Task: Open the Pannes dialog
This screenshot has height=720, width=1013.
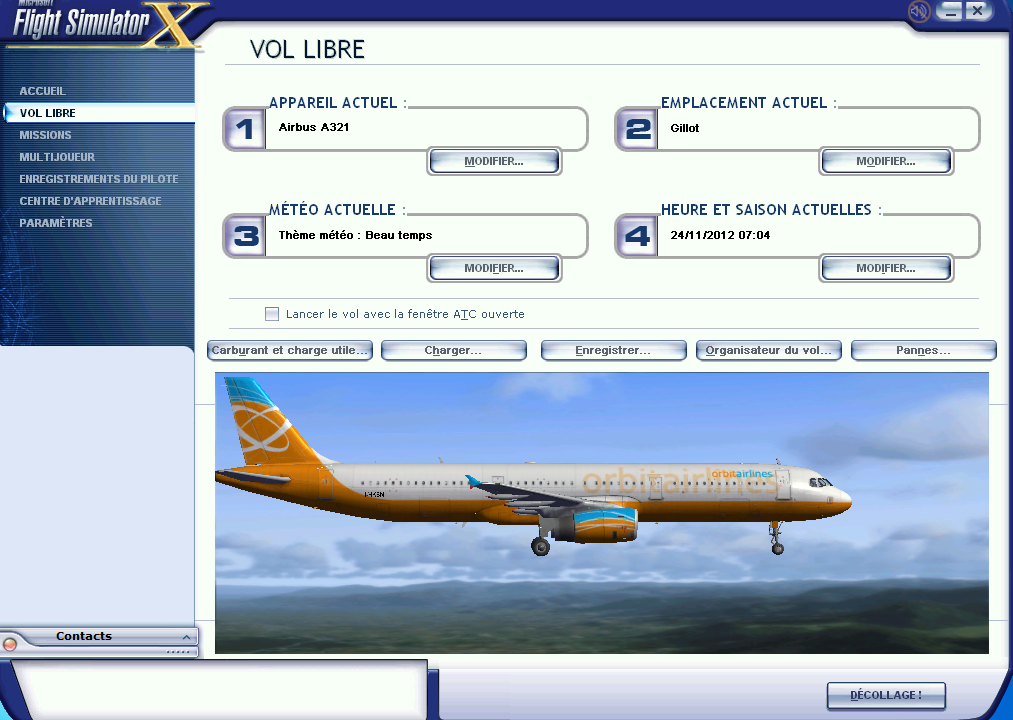Action: [924, 350]
